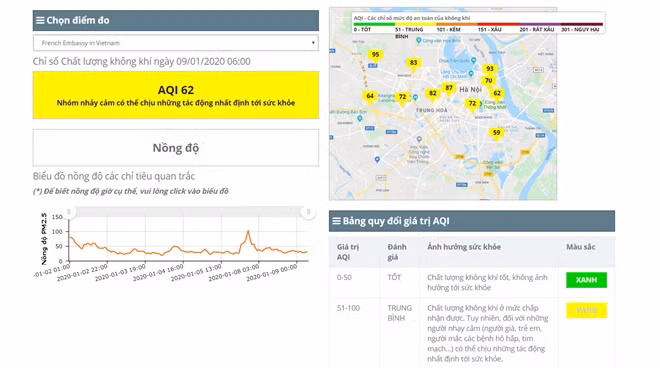Click the AQI 87 map marker
This screenshot has height=368, width=660.
(x=449, y=88)
